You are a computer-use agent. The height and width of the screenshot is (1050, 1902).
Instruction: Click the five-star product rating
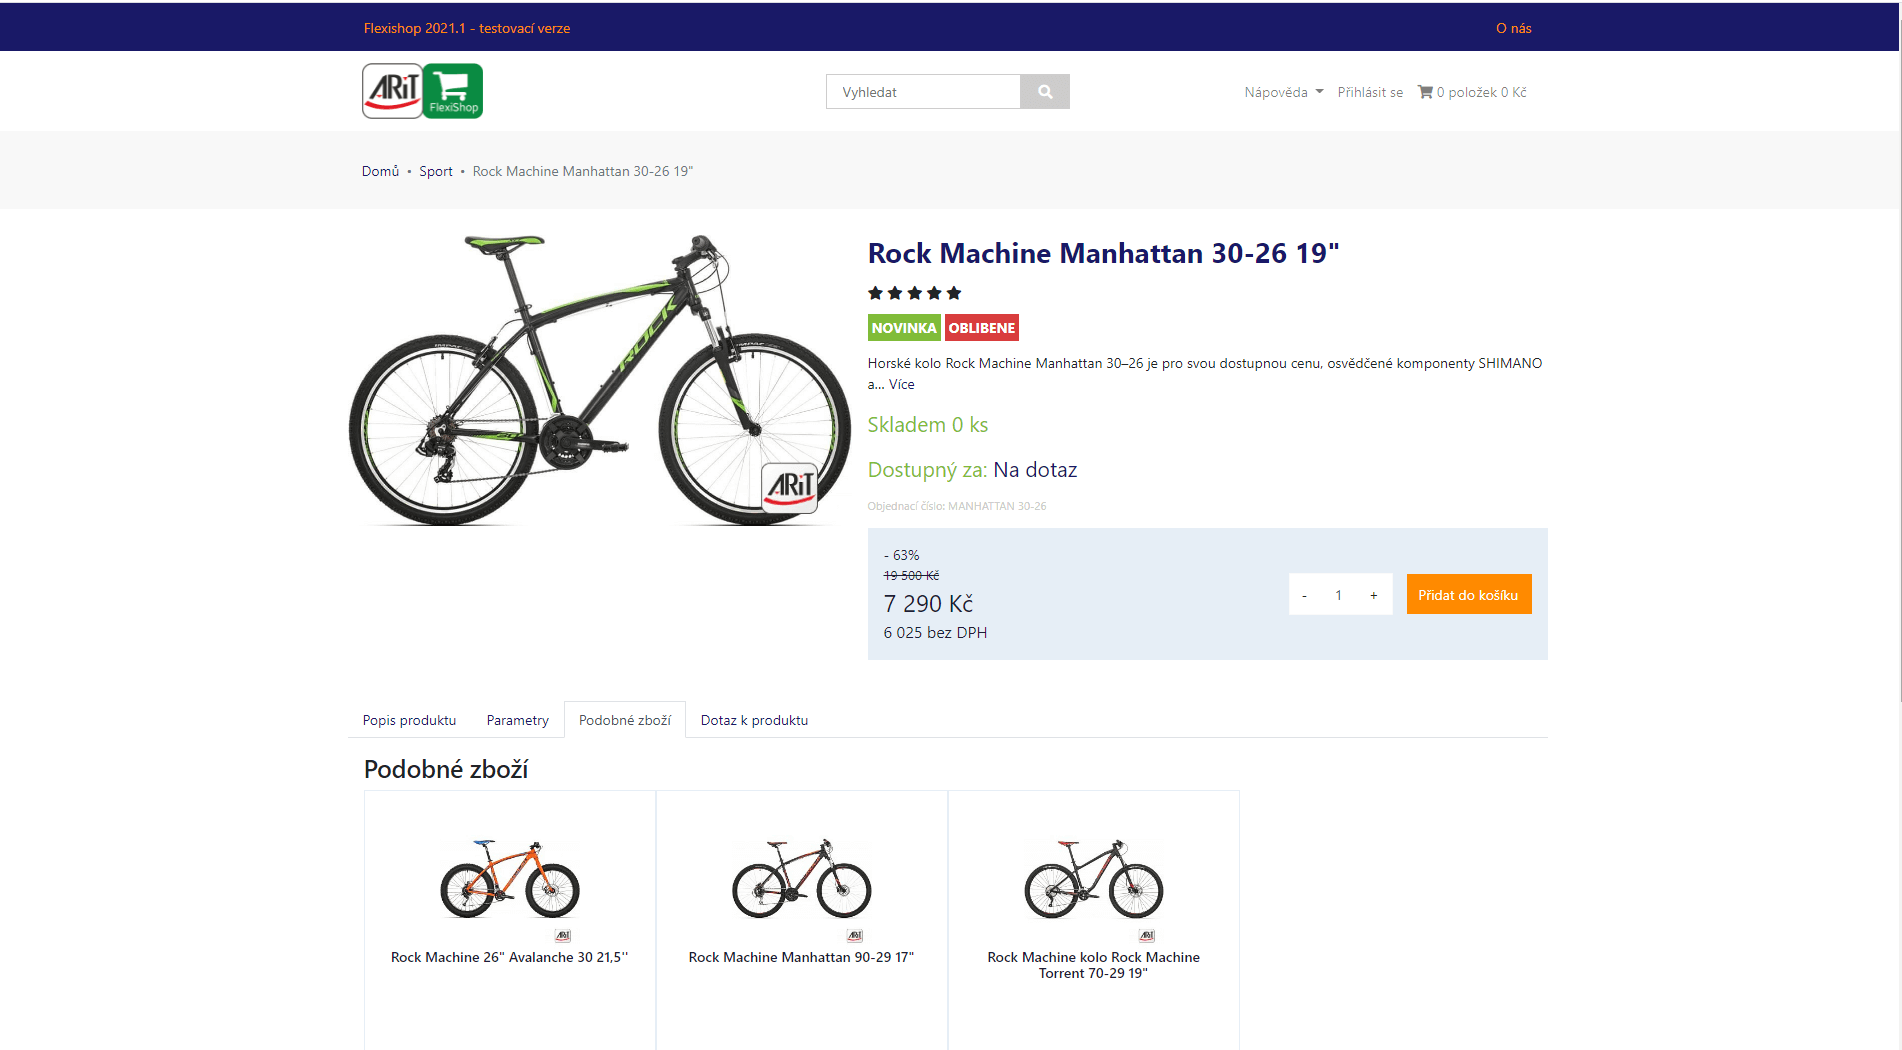(x=914, y=293)
